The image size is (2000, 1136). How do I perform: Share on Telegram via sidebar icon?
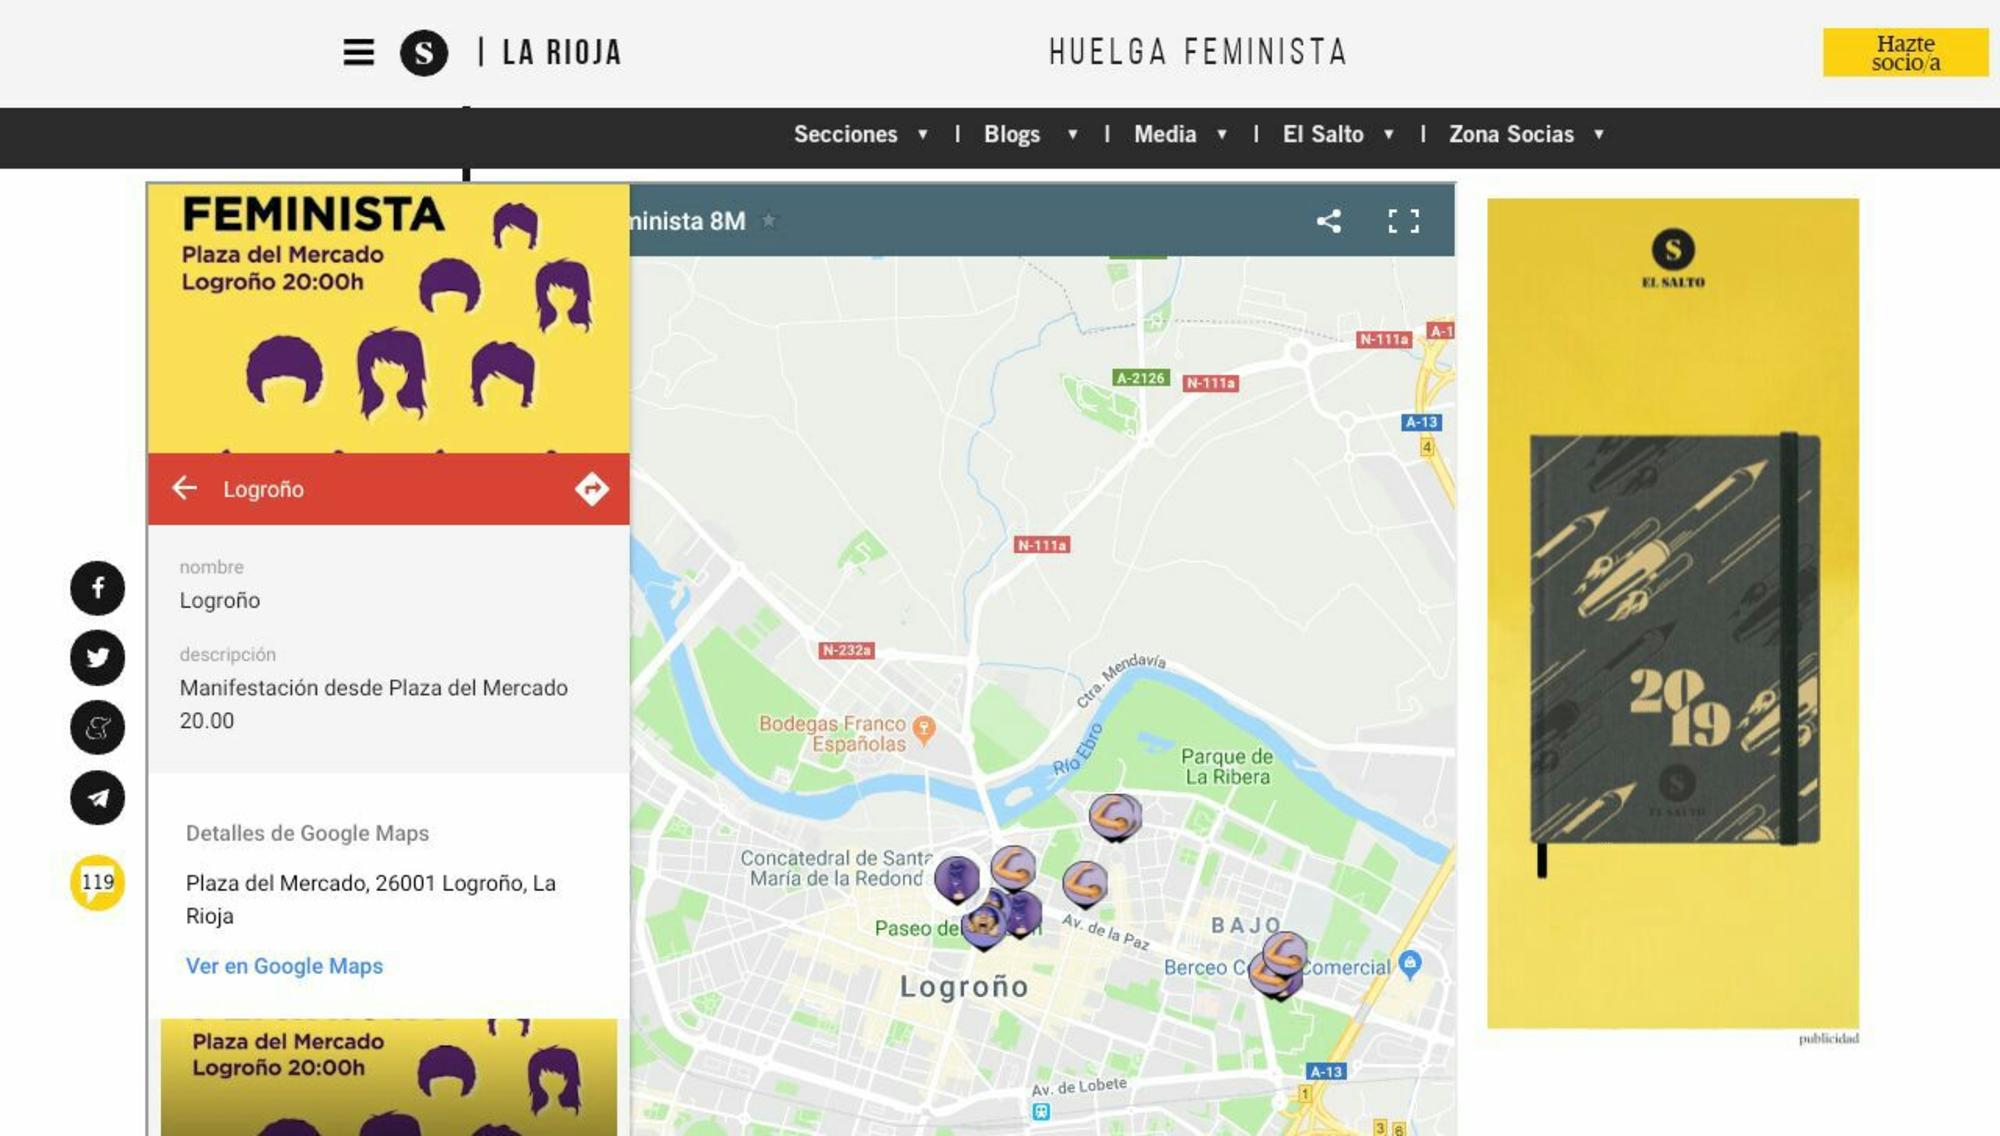(x=97, y=798)
